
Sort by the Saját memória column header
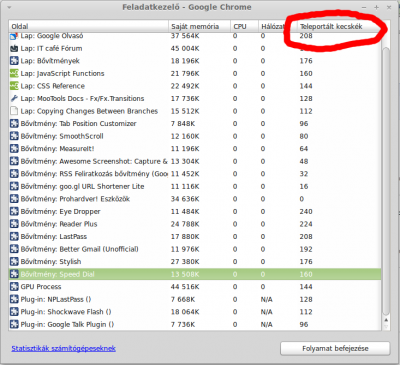click(199, 26)
